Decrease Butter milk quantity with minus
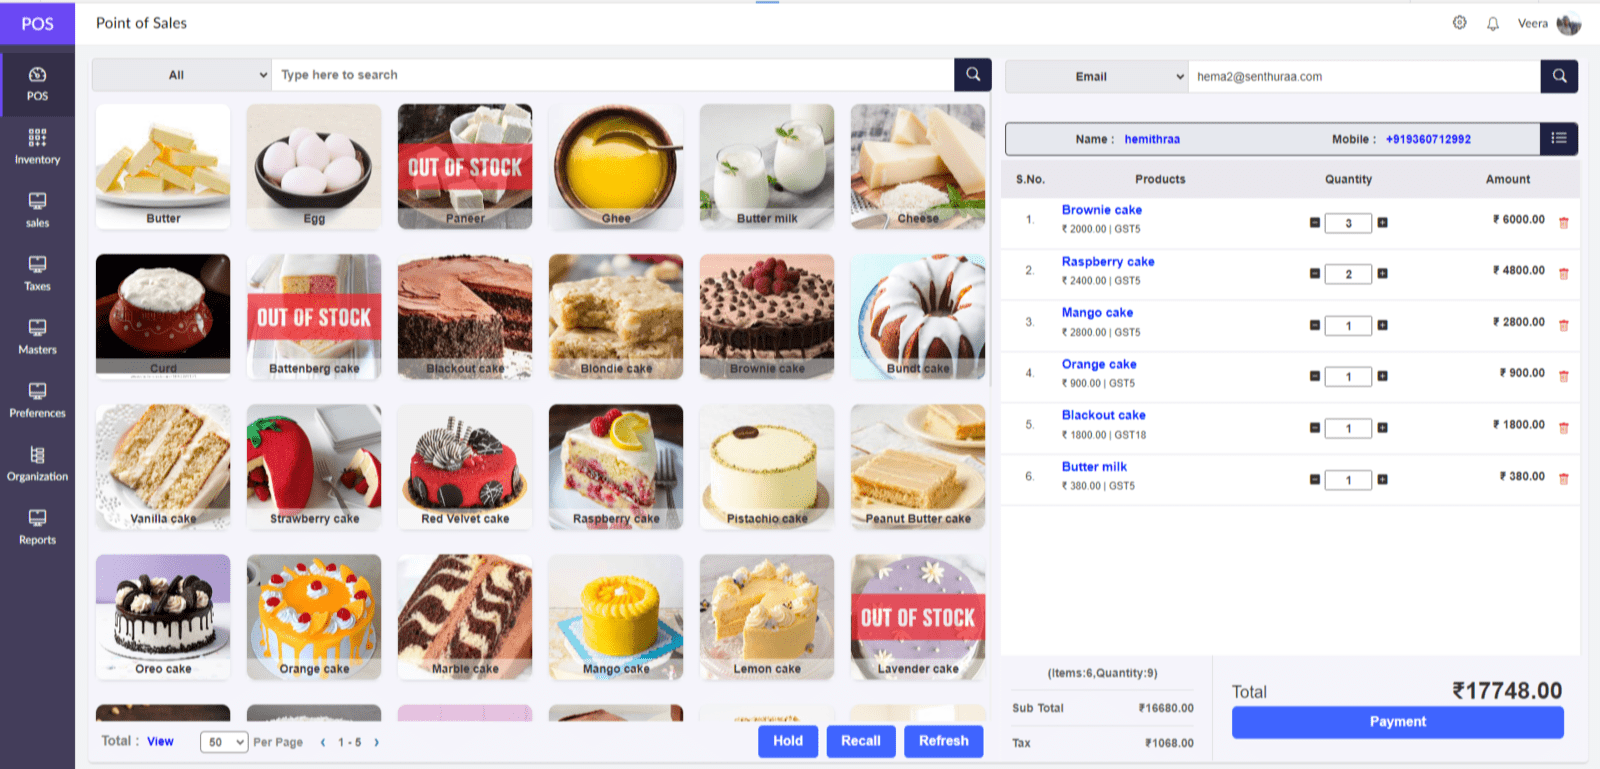 point(1315,480)
